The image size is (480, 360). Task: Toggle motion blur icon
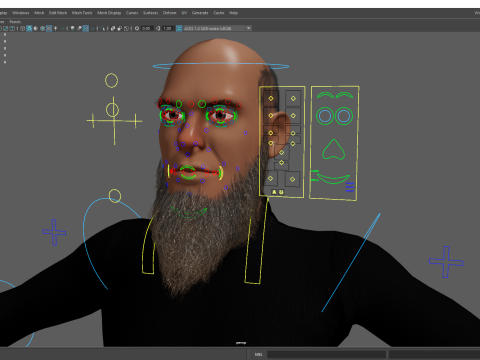pos(79,29)
